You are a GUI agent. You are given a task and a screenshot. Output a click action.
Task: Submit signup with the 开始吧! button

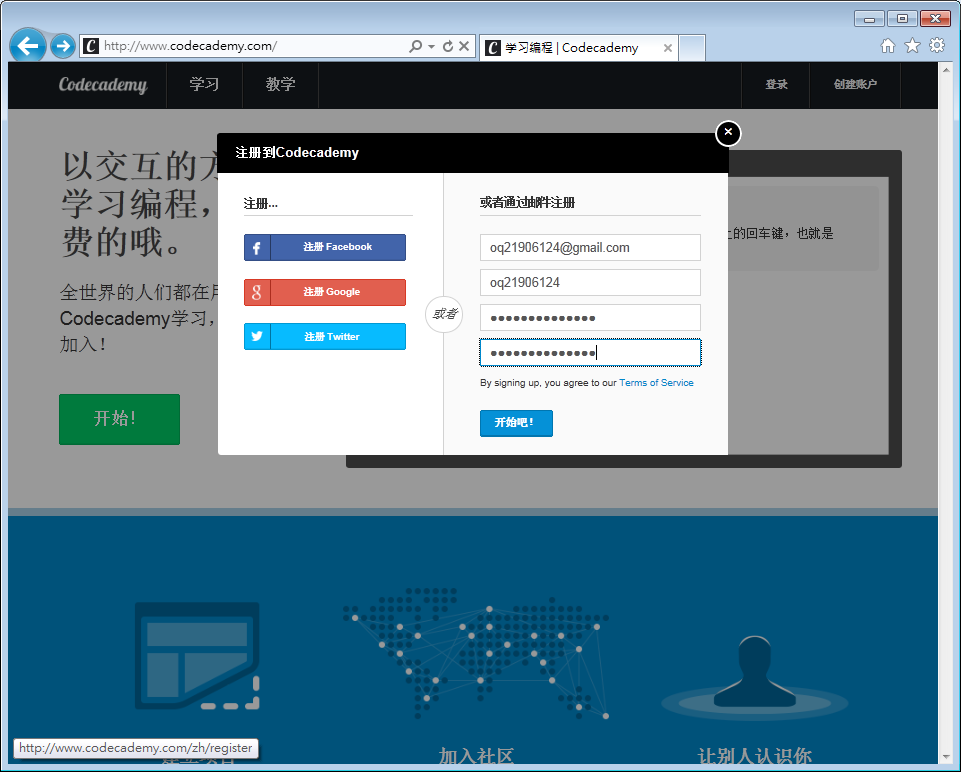pyautogui.click(x=516, y=423)
